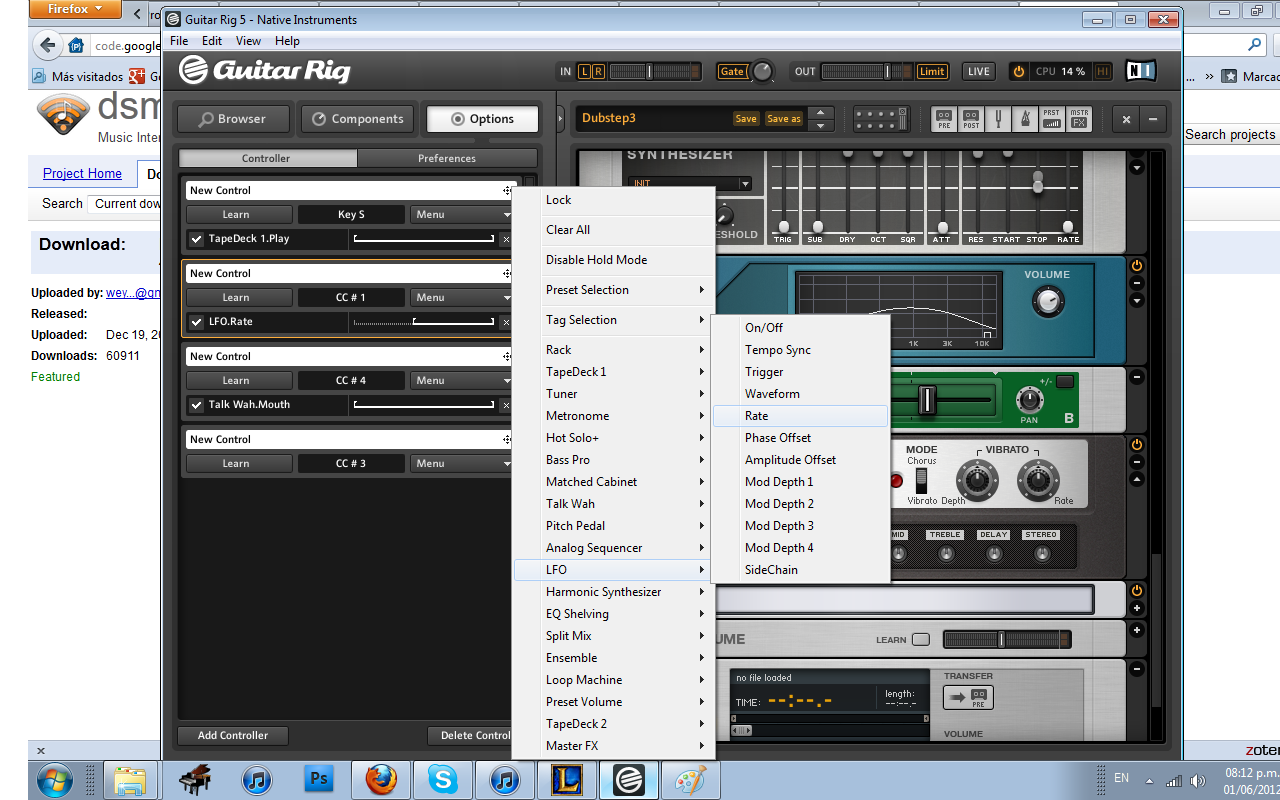Turn the Gate threshold knob
Viewport: 1280px width, 800px height.
click(763, 71)
